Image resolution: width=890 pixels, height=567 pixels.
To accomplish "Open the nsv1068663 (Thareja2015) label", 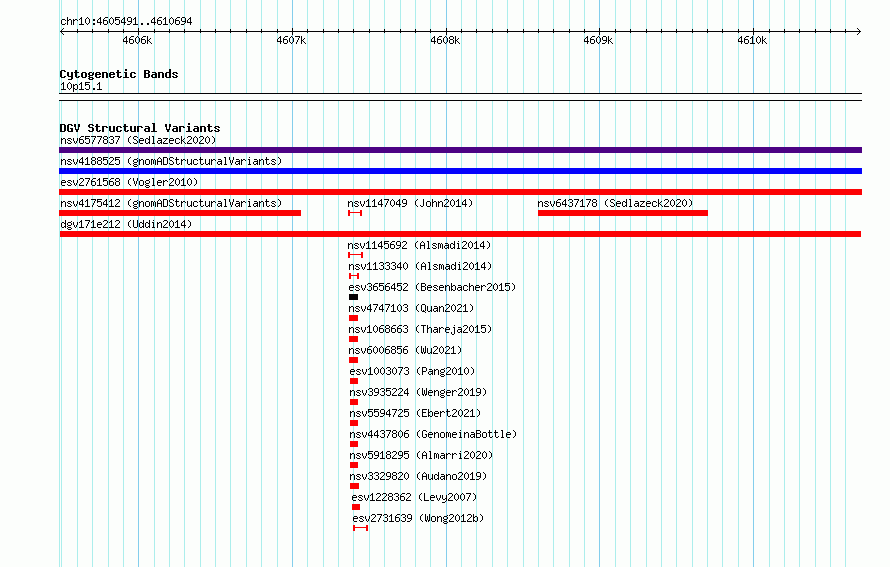I will tap(420, 329).
